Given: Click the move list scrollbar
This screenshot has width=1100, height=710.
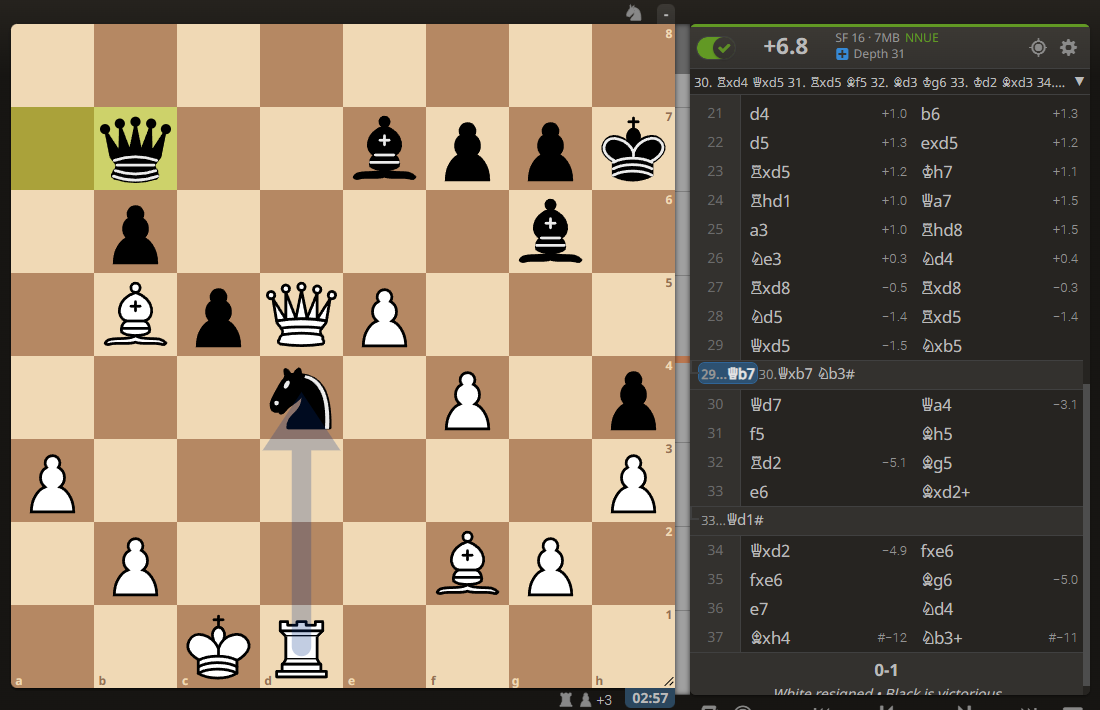Looking at the screenshot, I should coord(1086,533).
